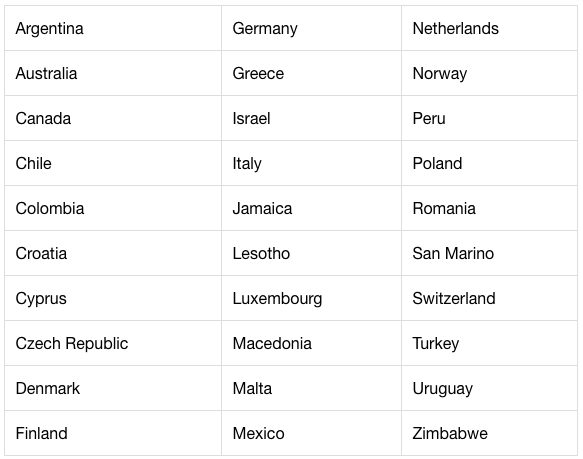This screenshot has width=583, height=459.
Task: Click the Peru cell
Action: click(x=490, y=118)
